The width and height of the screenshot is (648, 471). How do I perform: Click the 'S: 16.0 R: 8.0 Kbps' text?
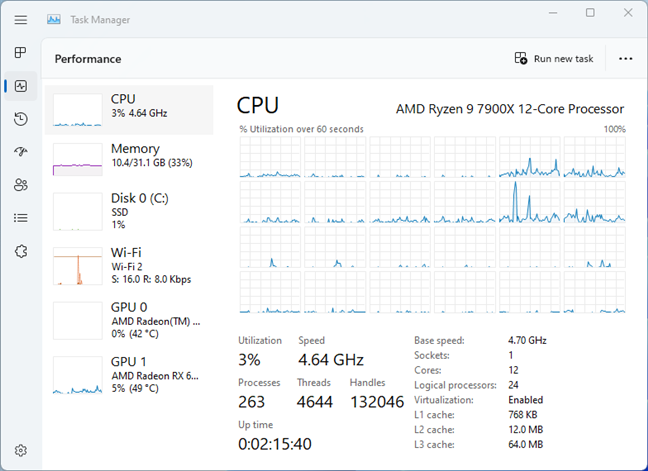pyautogui.click(x=151, y=279)
